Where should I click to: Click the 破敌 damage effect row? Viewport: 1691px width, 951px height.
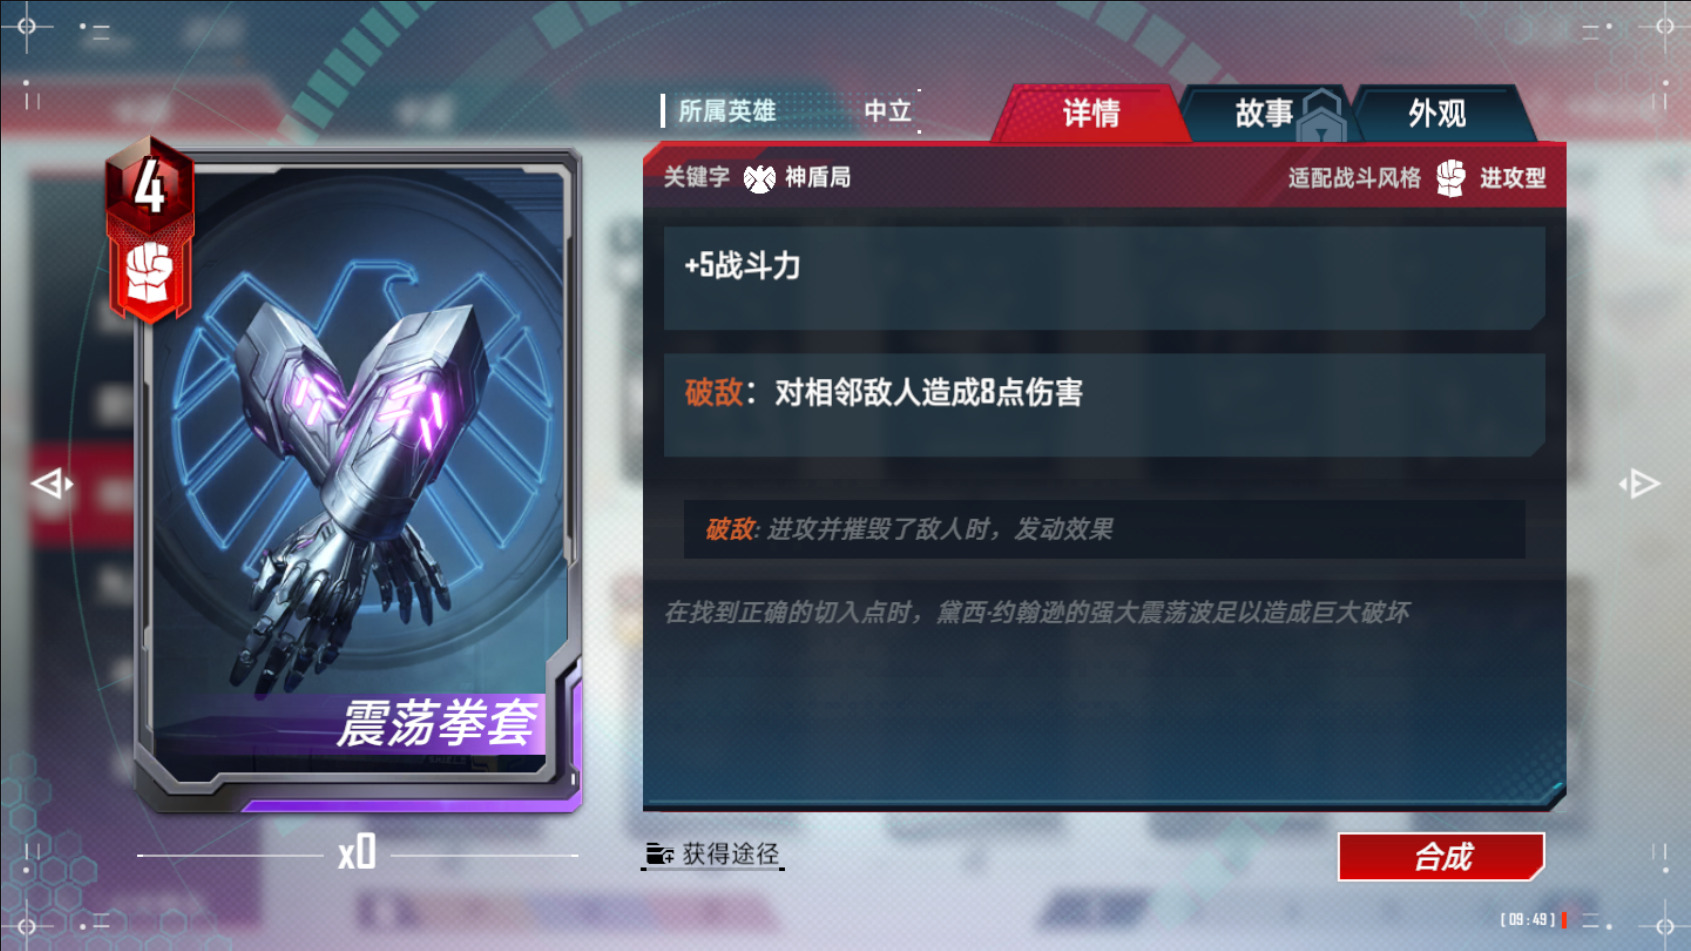[1104, 405]
